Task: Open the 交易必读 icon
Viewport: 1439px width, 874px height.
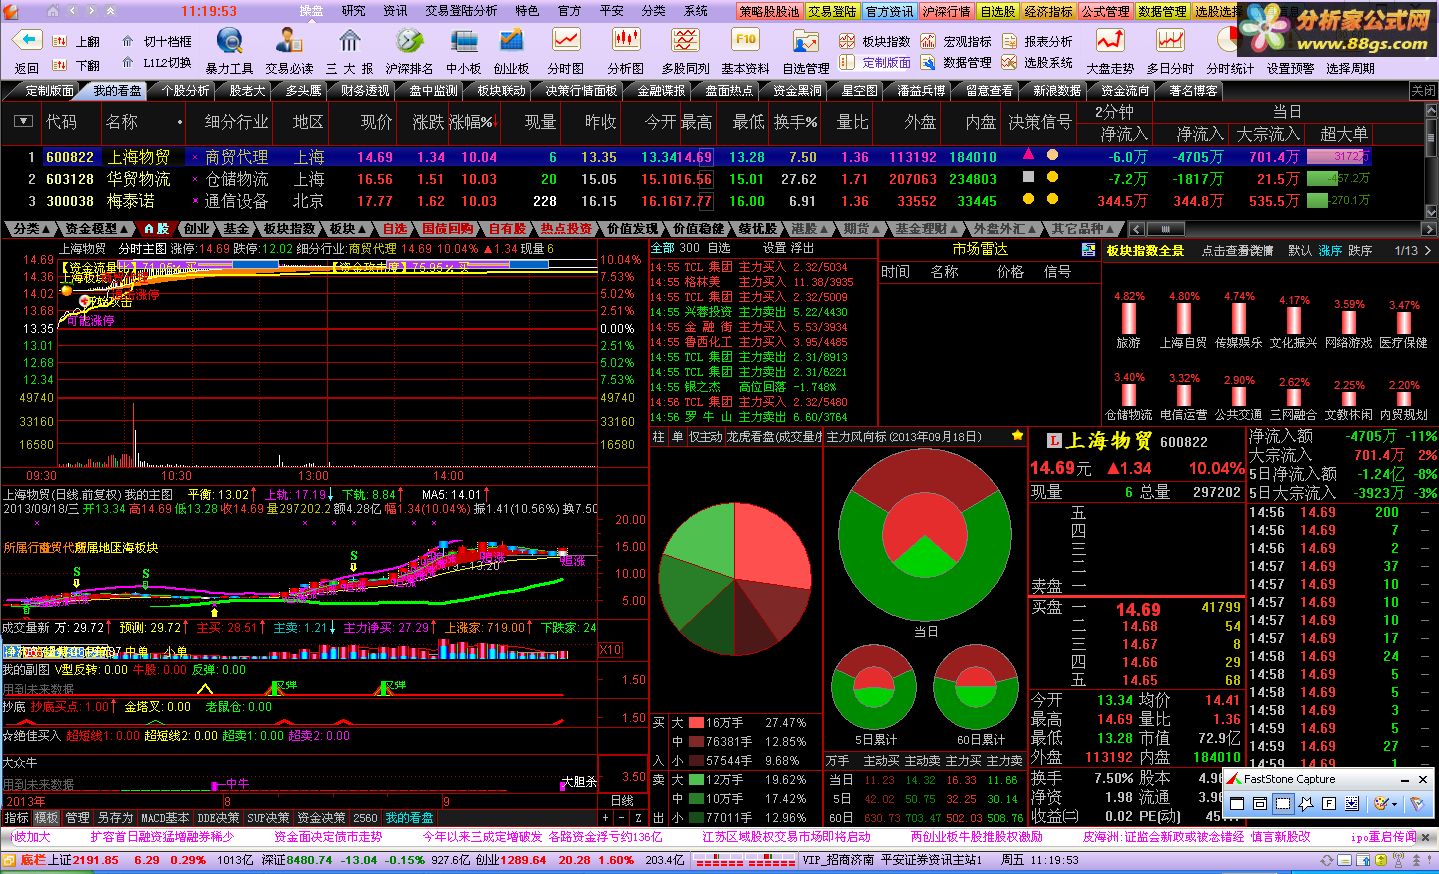Action: pos(290,41)
